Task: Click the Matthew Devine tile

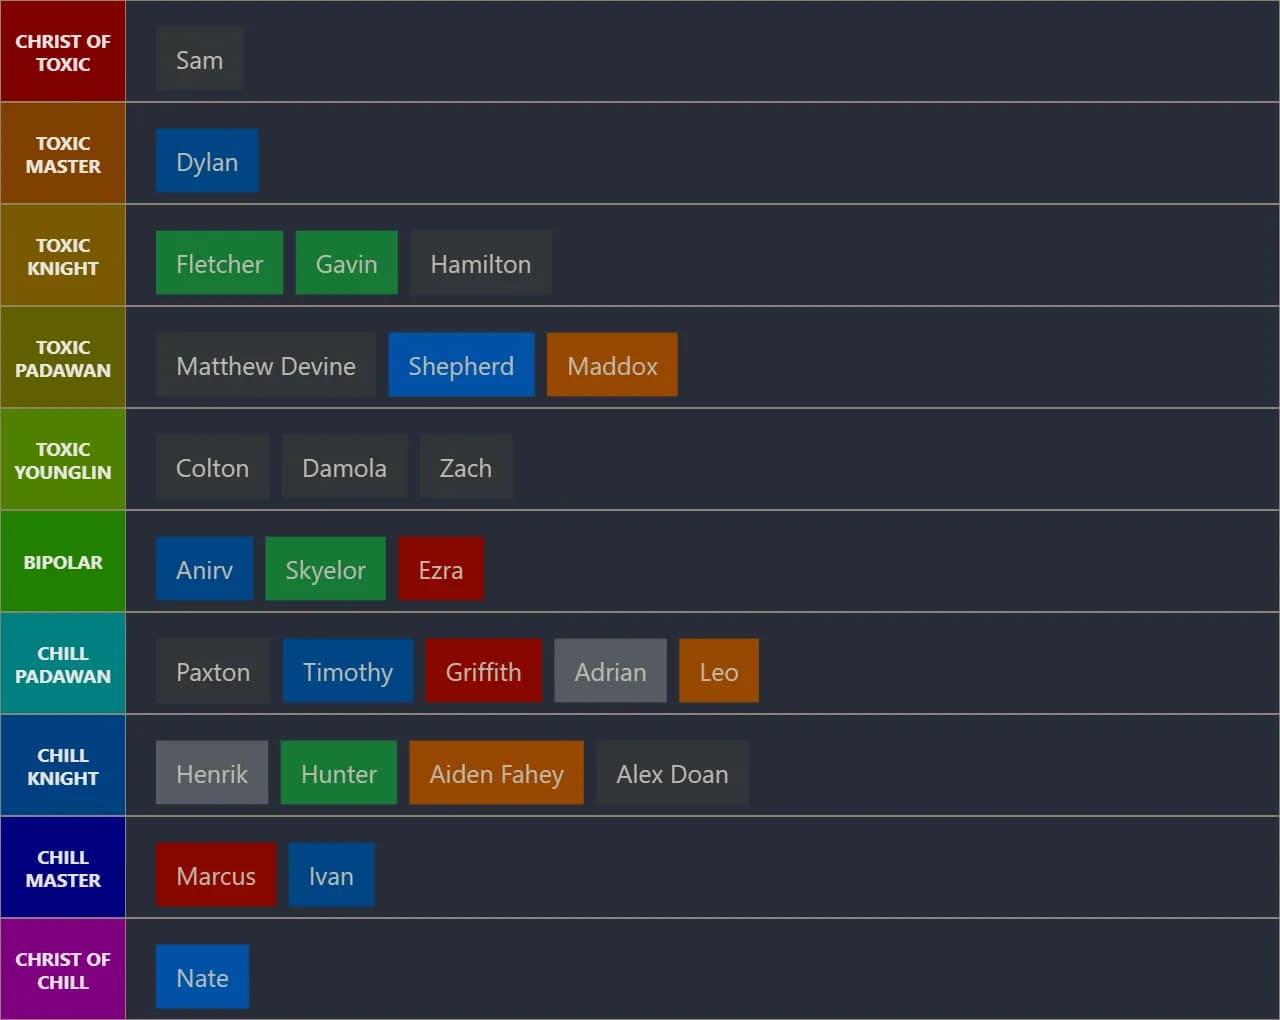Action: (x=265, y=366)
